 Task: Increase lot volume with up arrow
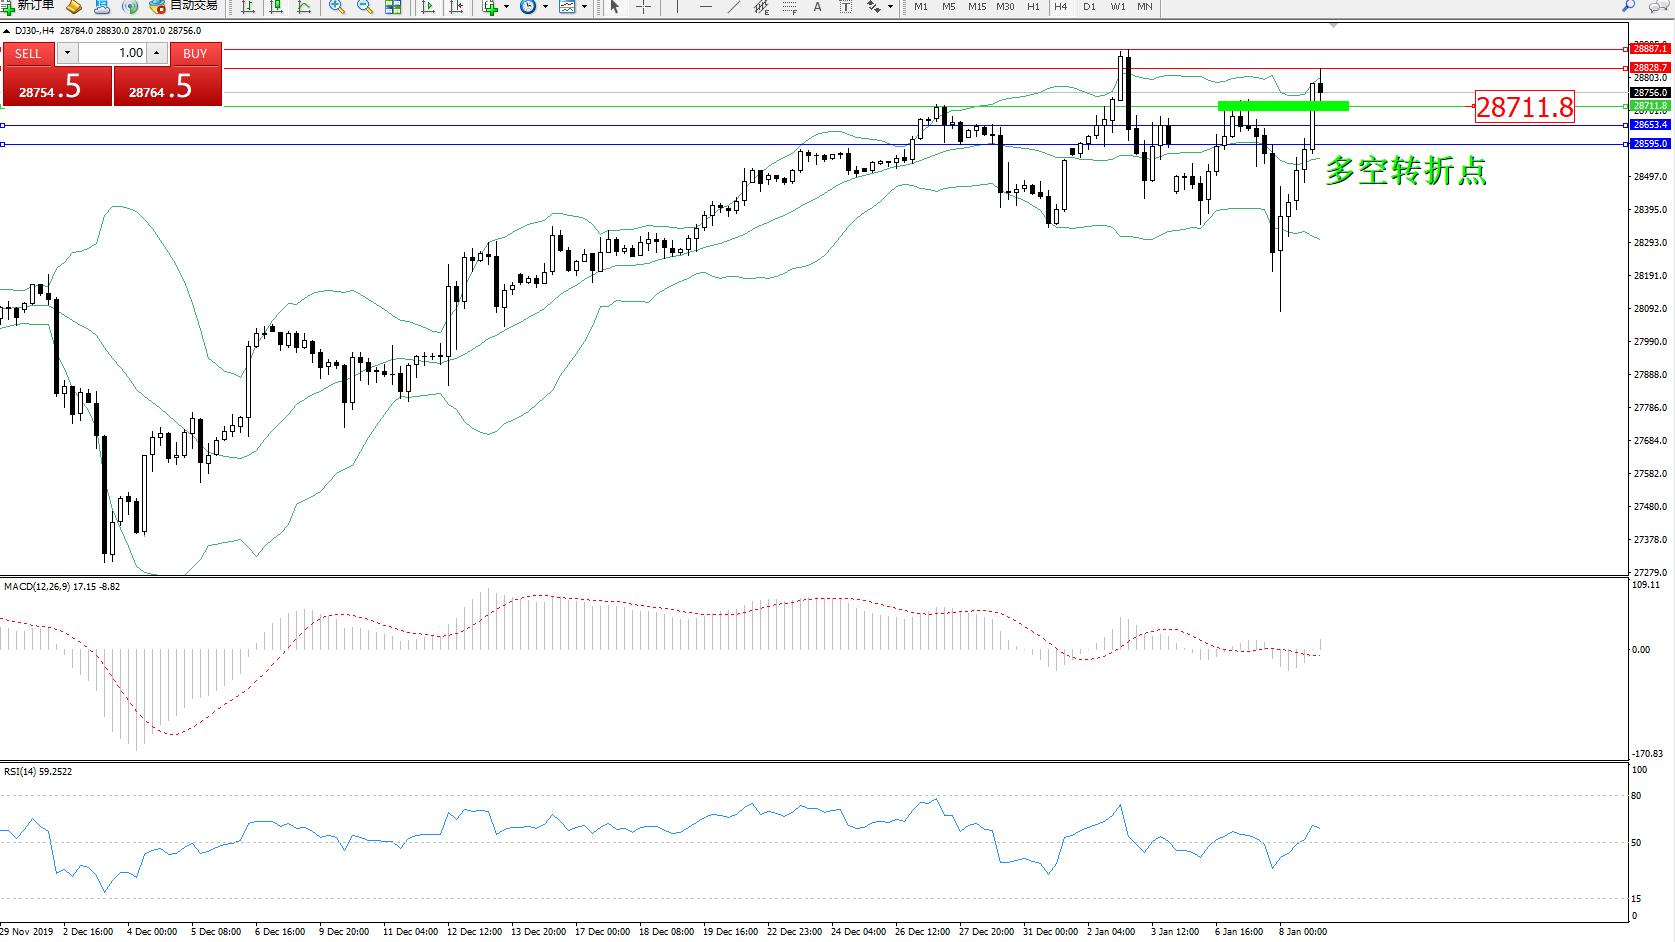(x=157, y=53)
